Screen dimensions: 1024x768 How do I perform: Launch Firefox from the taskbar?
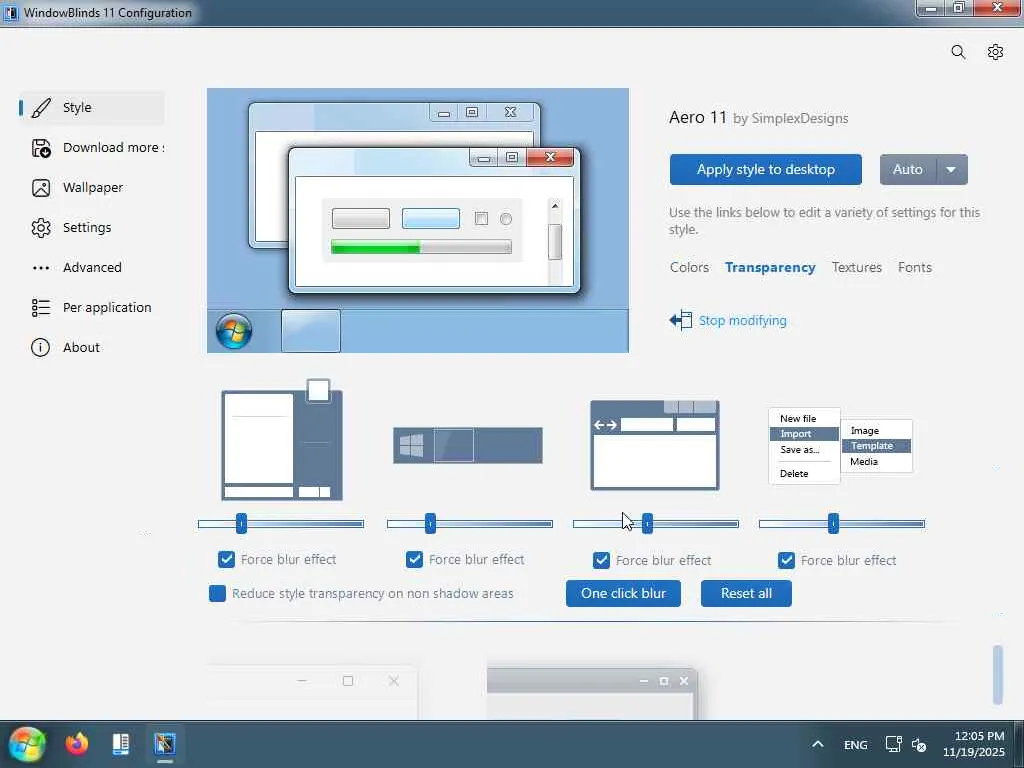tap(77, 744)
